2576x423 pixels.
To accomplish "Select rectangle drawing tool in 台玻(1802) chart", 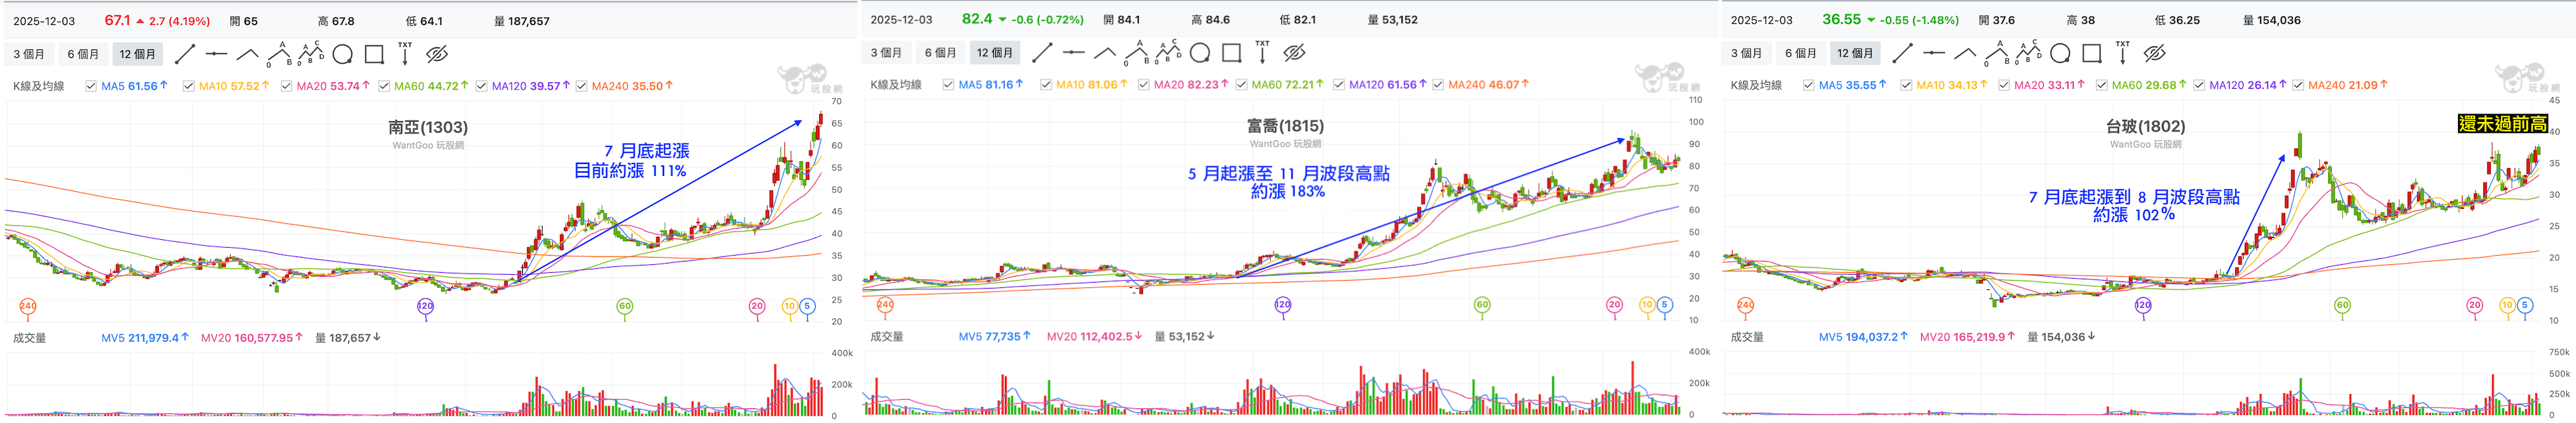I will [2092, 53].
